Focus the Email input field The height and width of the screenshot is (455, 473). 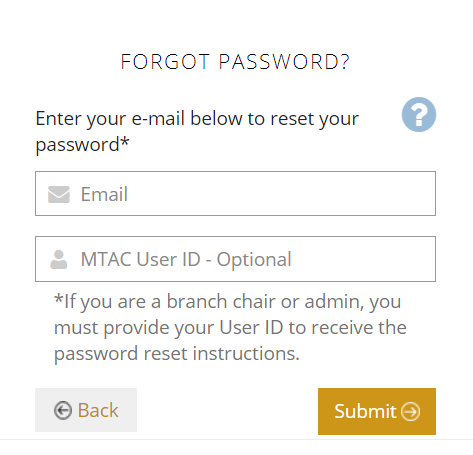(x=235, y=194)
